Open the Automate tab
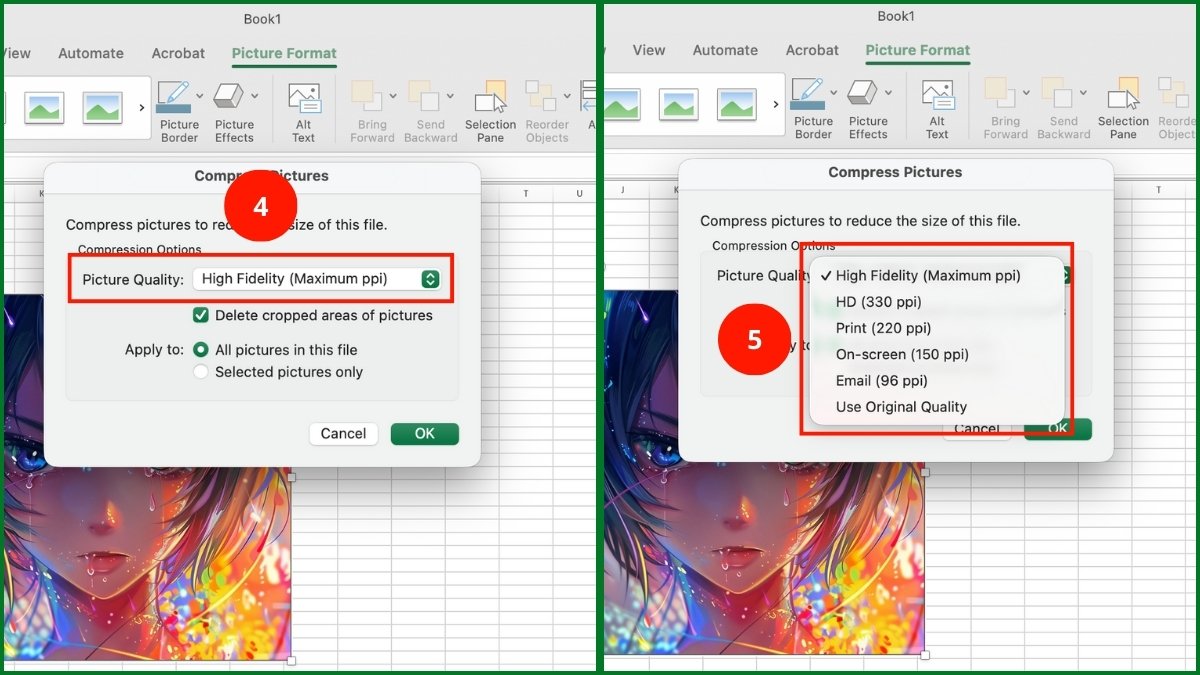 91,53
